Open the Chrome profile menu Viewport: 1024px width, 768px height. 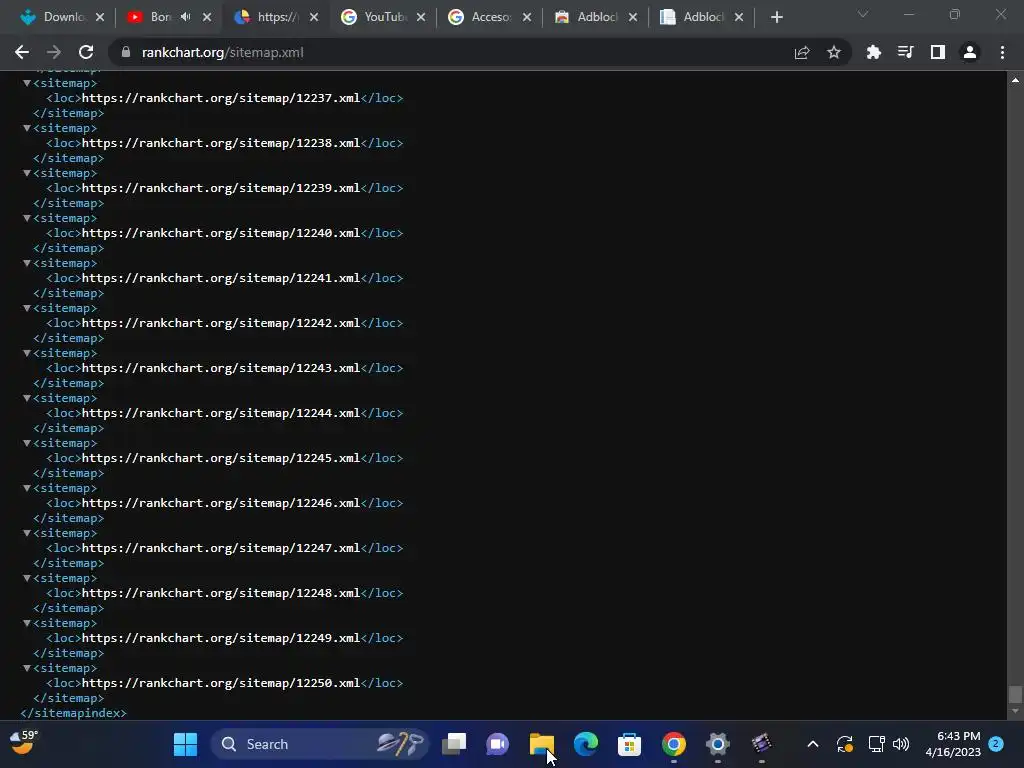970,52
